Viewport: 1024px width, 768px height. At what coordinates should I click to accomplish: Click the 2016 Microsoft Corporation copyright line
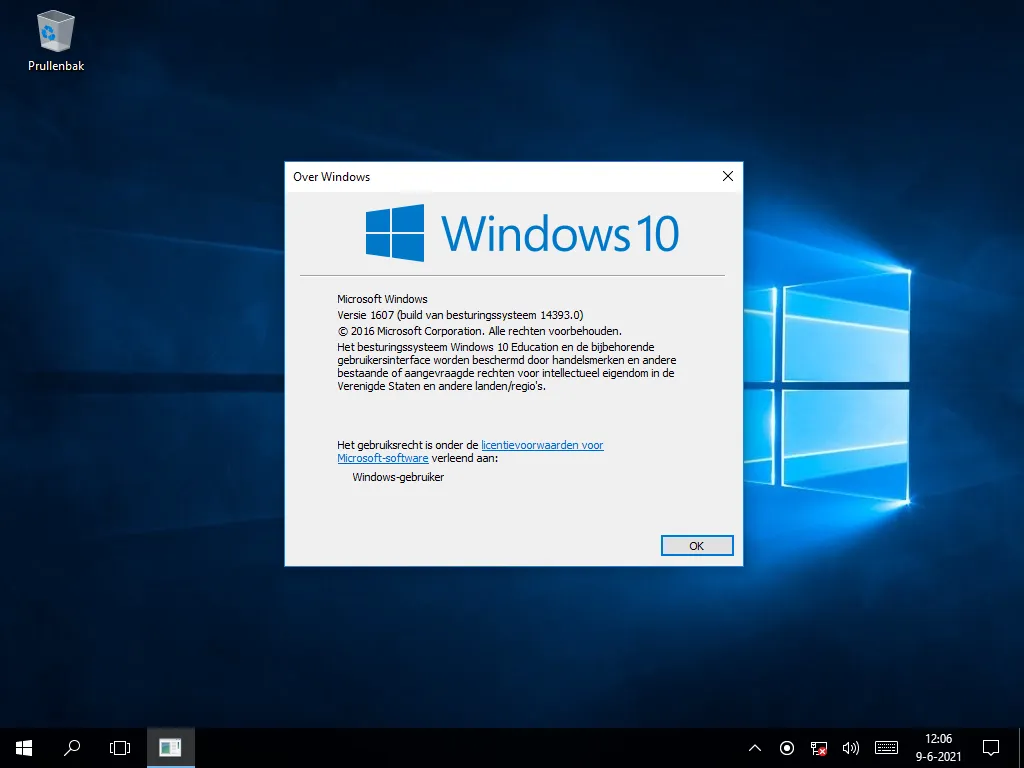coord(479,331)
